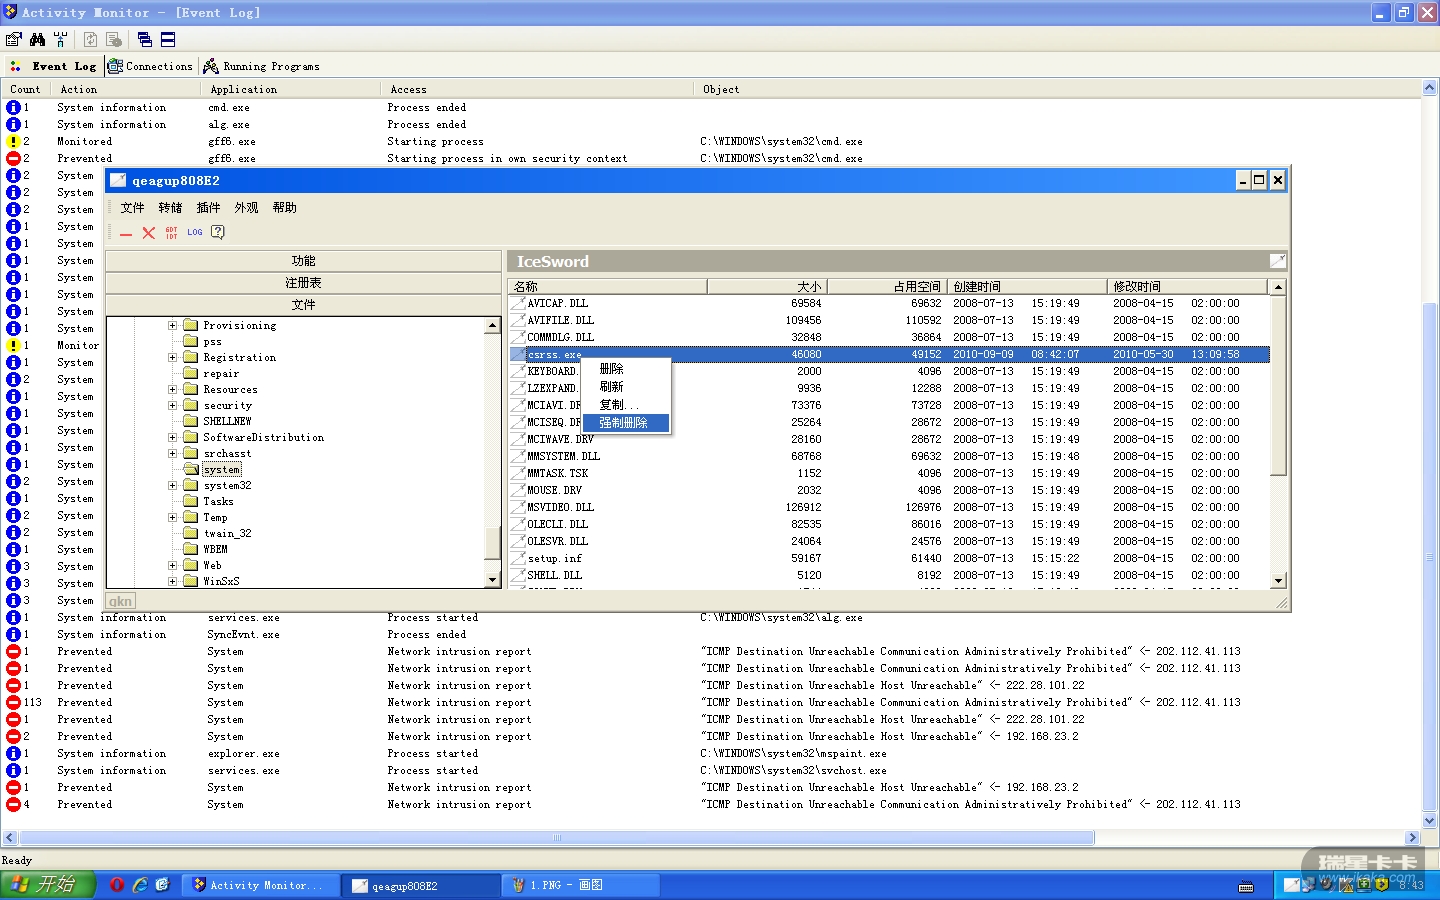This screenshot has width=1440, height=900.
Task: Expand the Provisioning folder tree node
Action: (172, 326)
